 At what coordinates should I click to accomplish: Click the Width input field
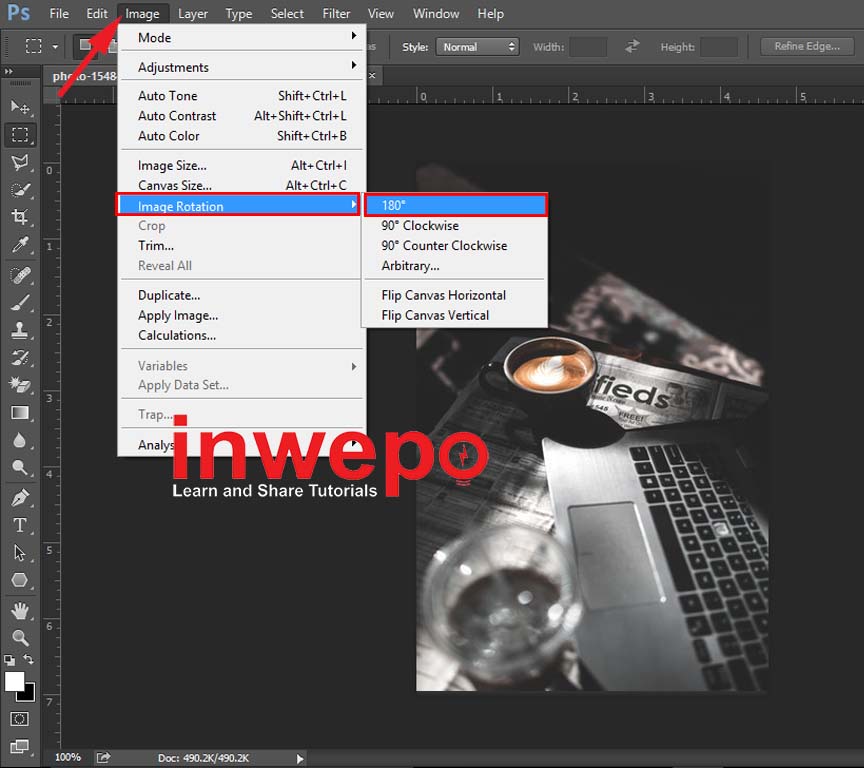coord(588,47)
